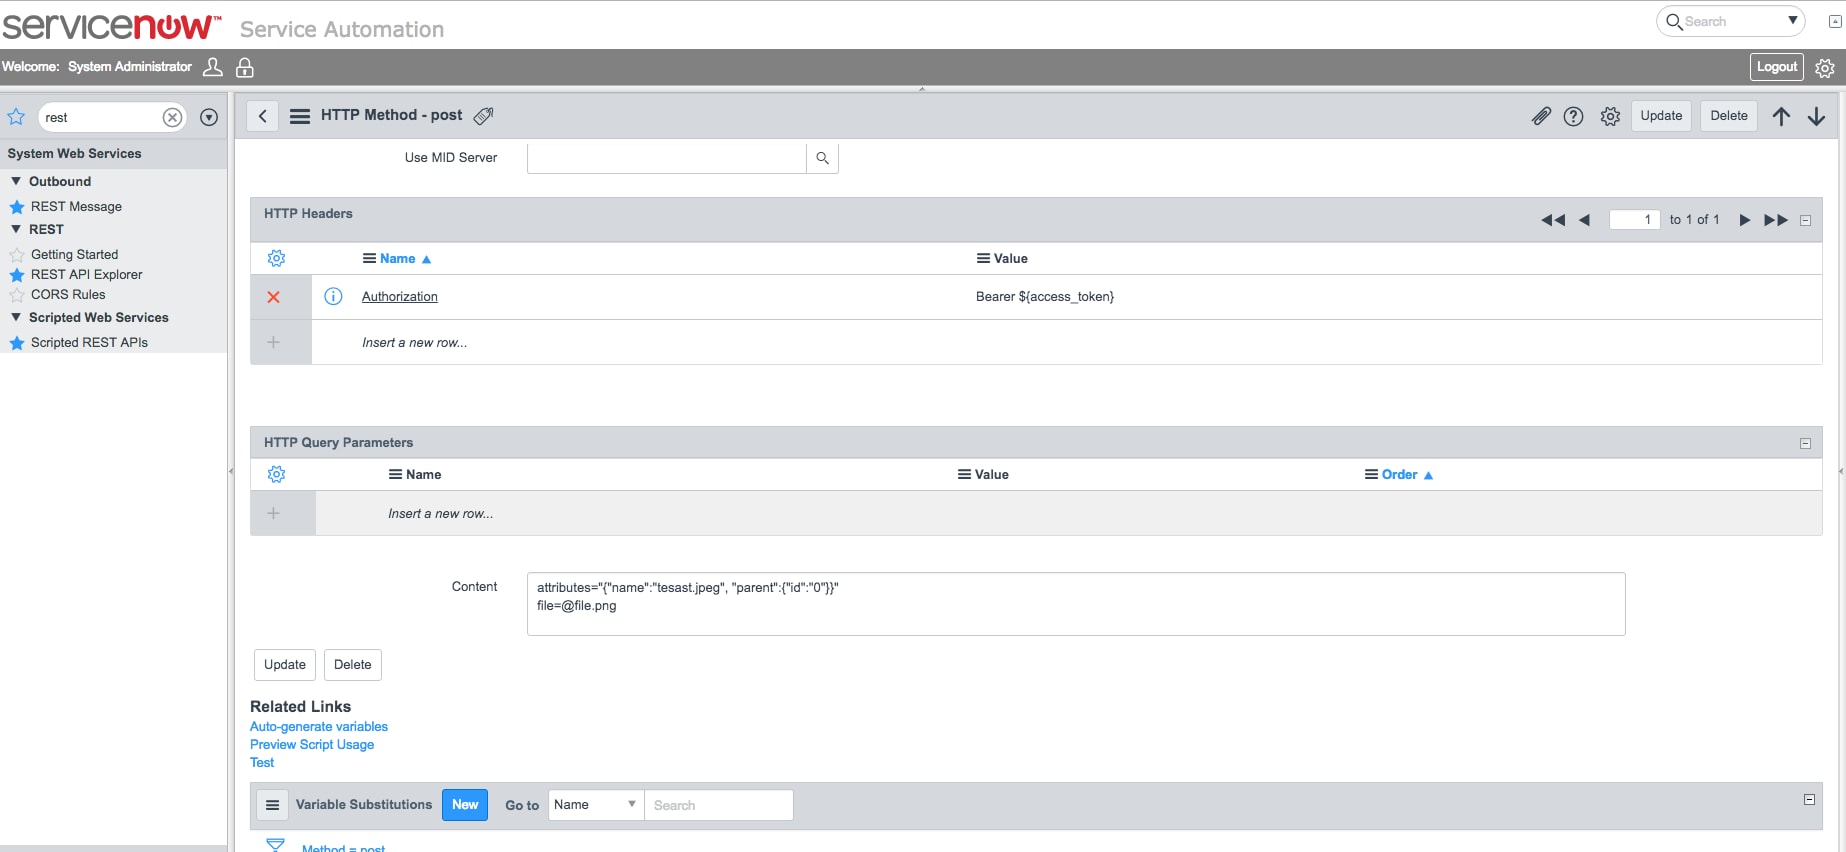
Task: Open the REST API Explorer module
Action: [87, 275]
